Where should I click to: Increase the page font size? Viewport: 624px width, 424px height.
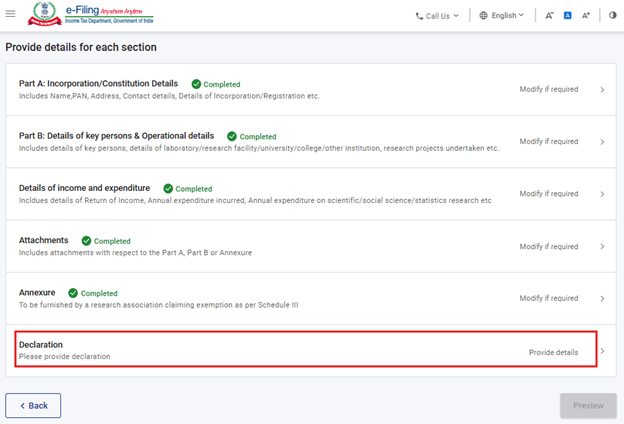586,16
